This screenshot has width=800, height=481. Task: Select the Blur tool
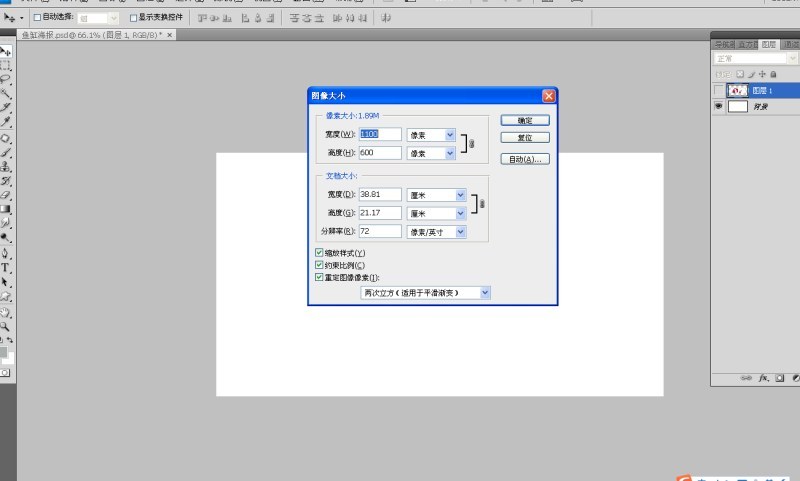point(6,222)
